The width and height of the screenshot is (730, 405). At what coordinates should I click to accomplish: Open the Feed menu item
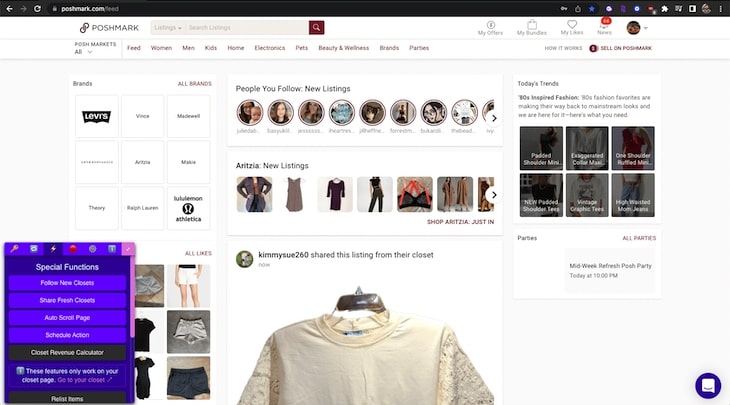coord(134,48)
